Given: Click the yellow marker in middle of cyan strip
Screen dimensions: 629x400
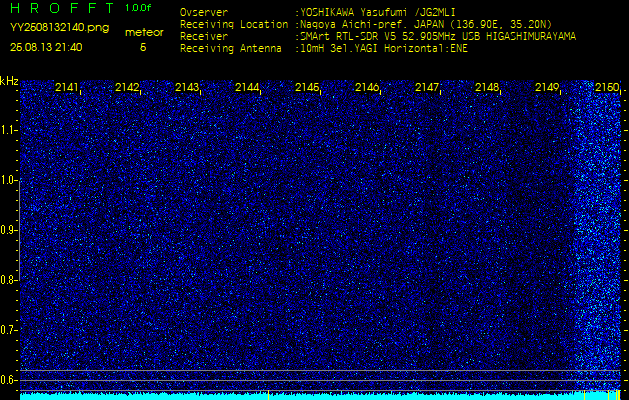Looking at the screenshot, I should 268,395.
